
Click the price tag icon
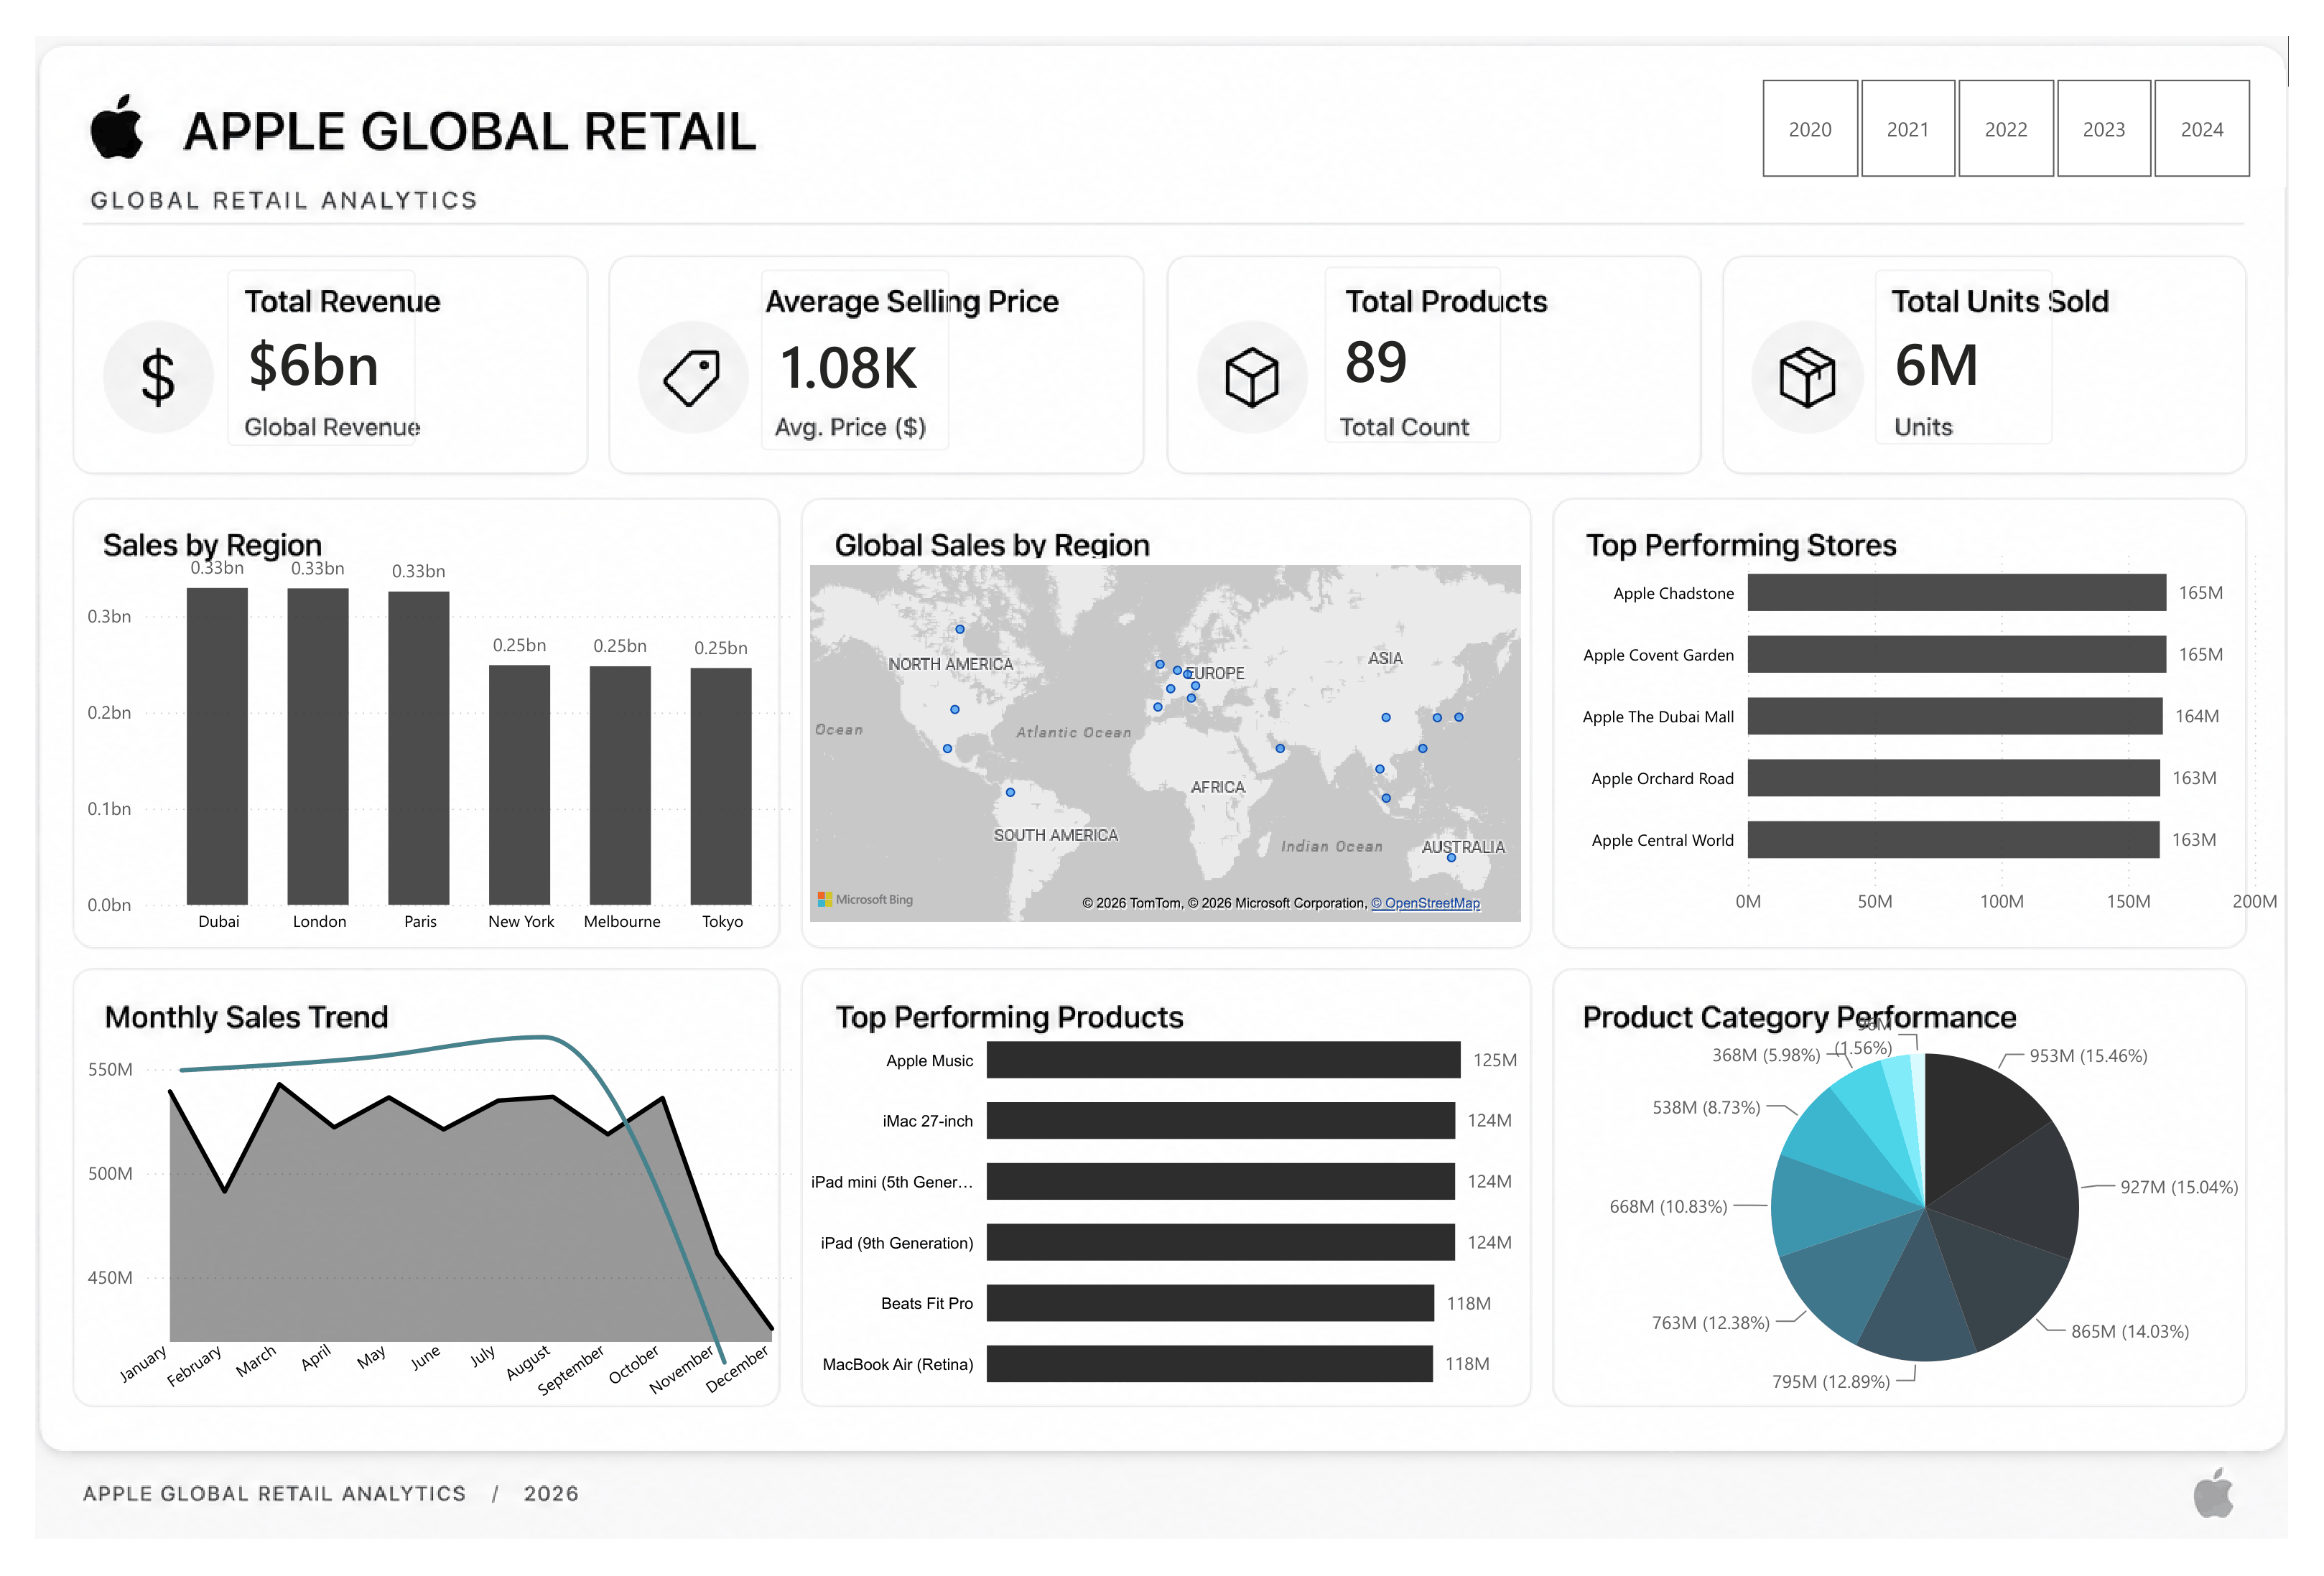click(x=692, y=377)
